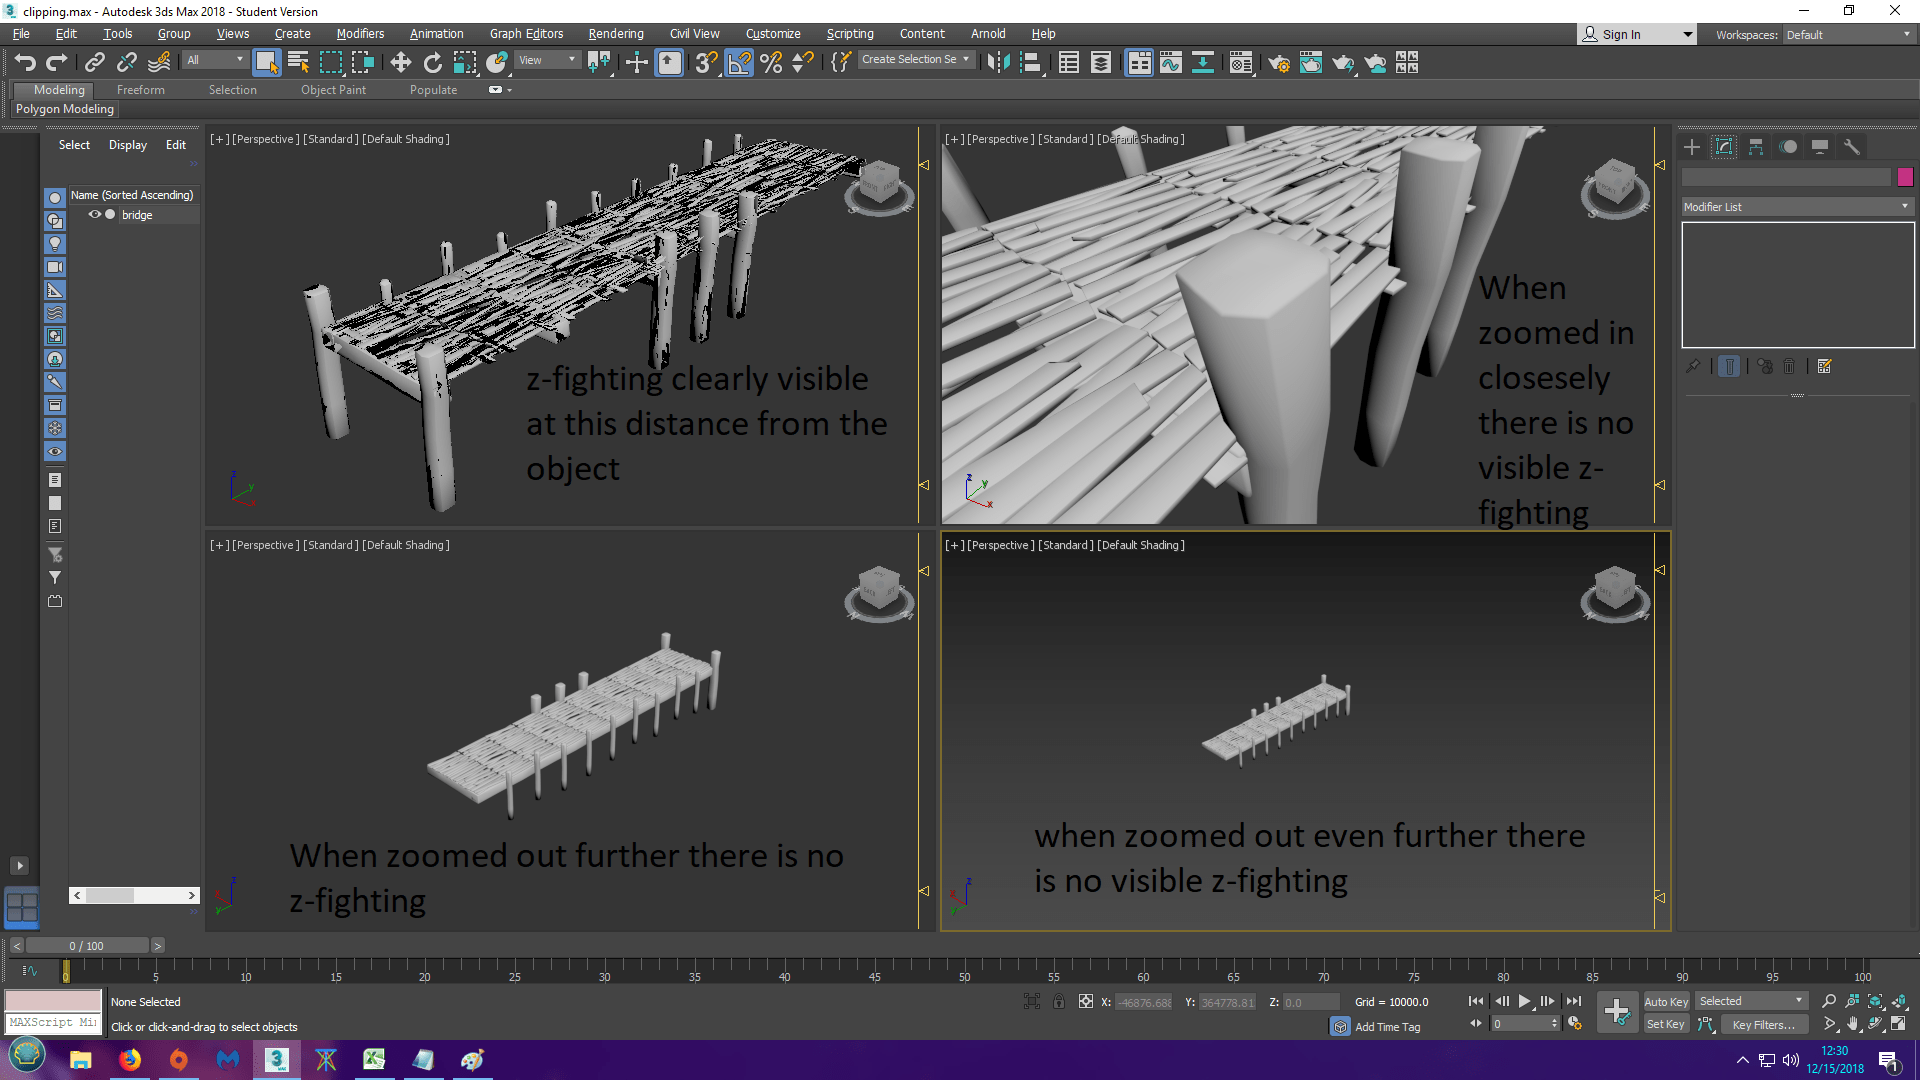Click the Undo arrow icon
Image resolution: width=1920 pixels, height=1080 pixels.
point(25,63)
